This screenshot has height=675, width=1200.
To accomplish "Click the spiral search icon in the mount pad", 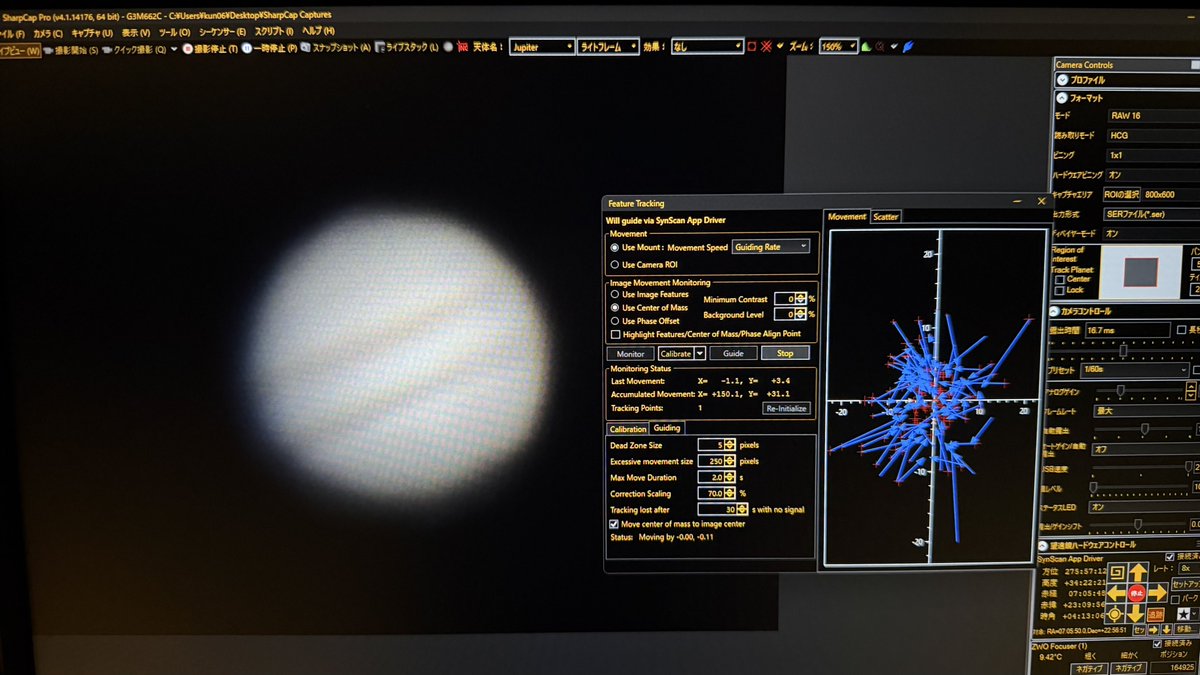I will click(1117, 571).
